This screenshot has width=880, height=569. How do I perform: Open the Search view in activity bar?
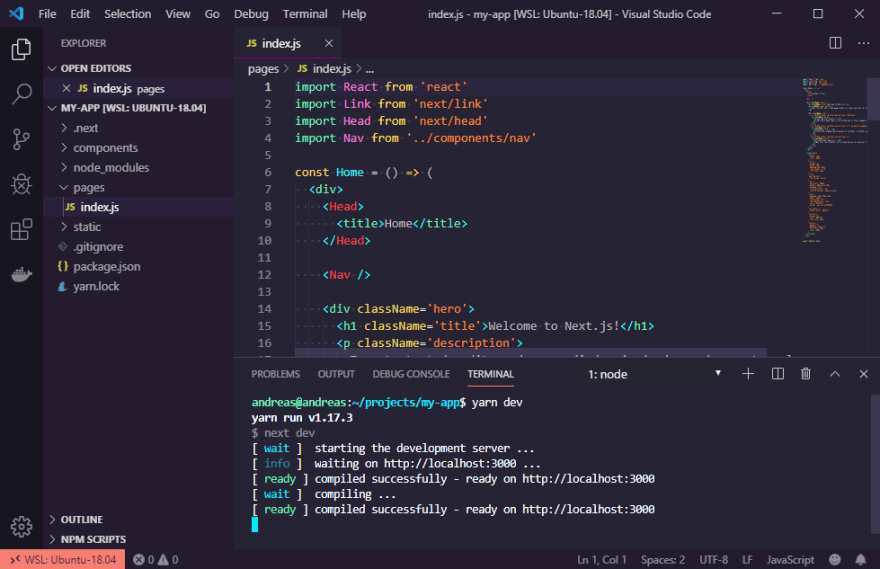pyautogui.click(x=21, y=94)
